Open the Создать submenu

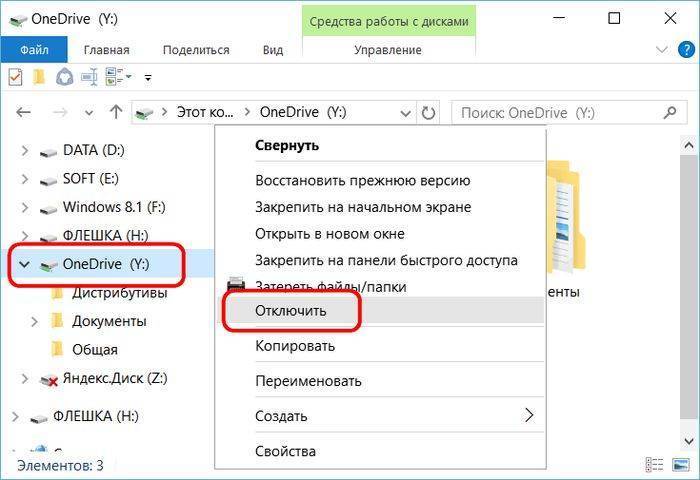pyautogui.click(x=379, y=416)
